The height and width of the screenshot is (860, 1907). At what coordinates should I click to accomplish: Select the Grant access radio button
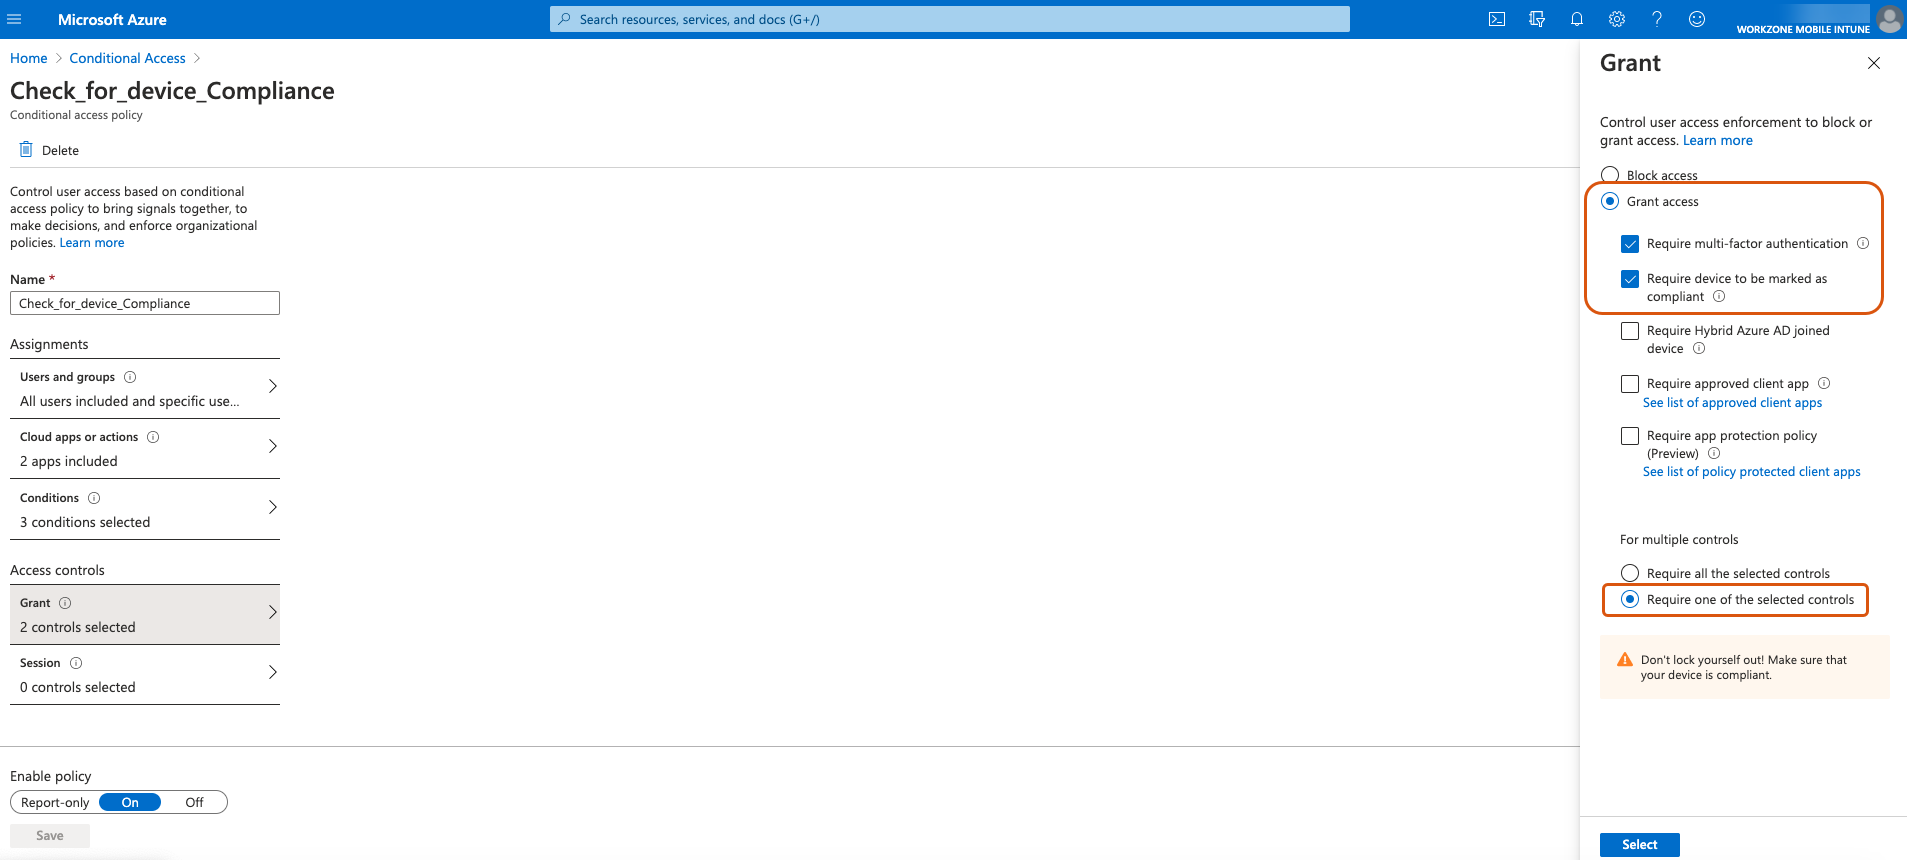click(x=1610, y=201)
